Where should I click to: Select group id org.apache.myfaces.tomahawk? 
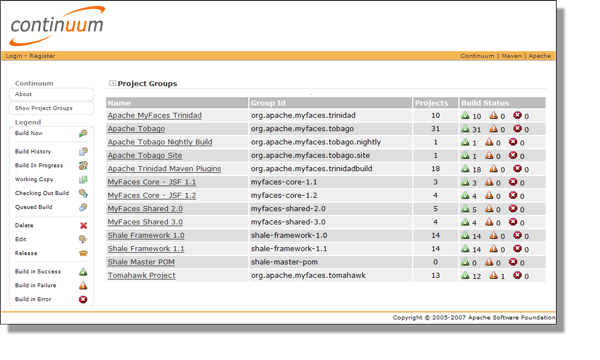[x=308, y=275]
